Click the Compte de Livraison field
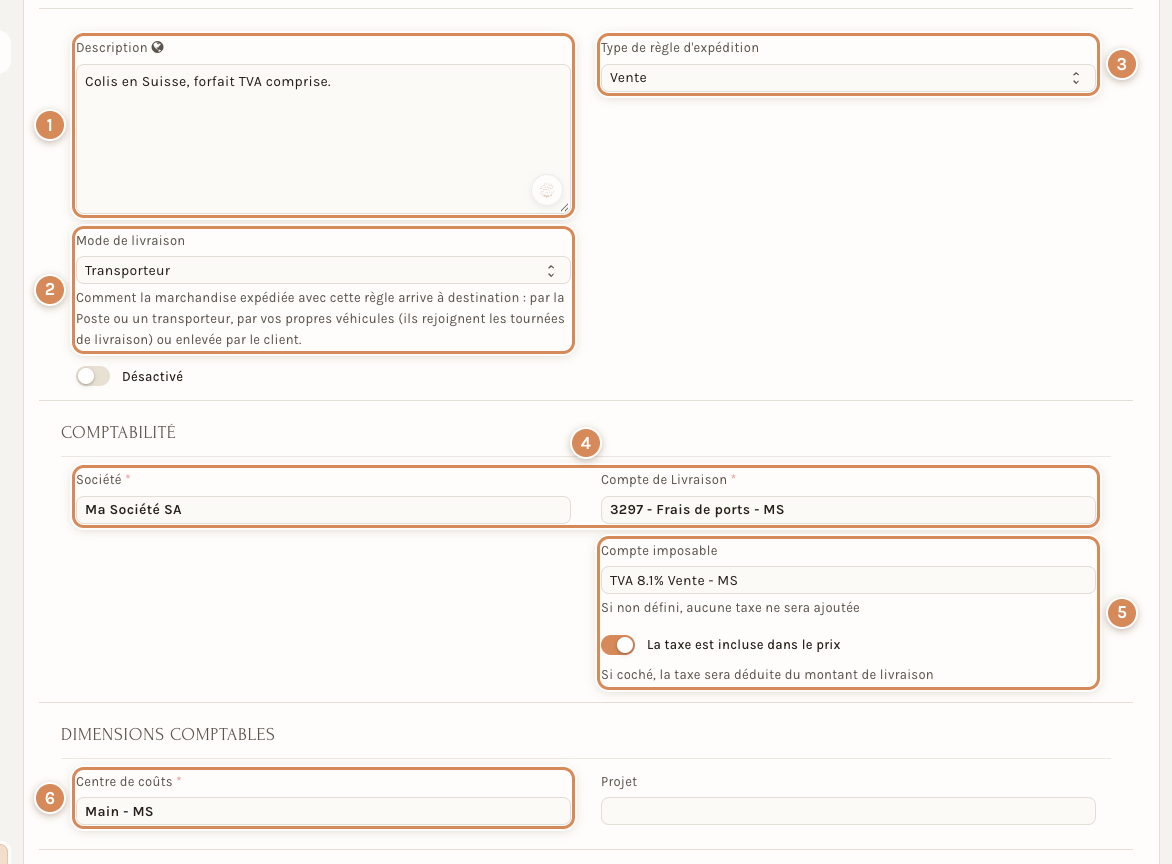 point(848,510)
